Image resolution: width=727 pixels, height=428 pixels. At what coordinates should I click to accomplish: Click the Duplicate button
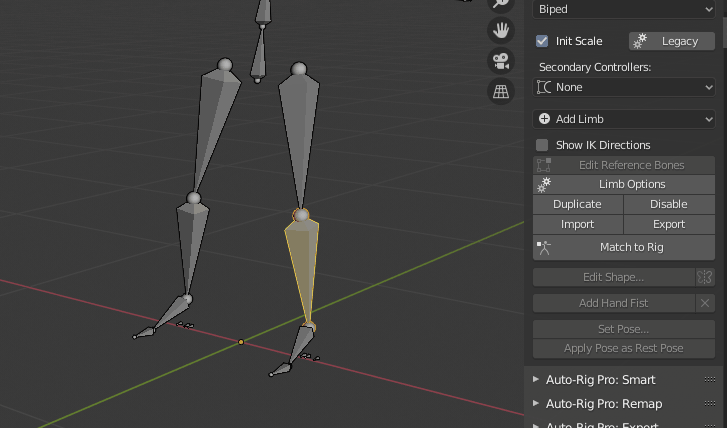(577, 204)
